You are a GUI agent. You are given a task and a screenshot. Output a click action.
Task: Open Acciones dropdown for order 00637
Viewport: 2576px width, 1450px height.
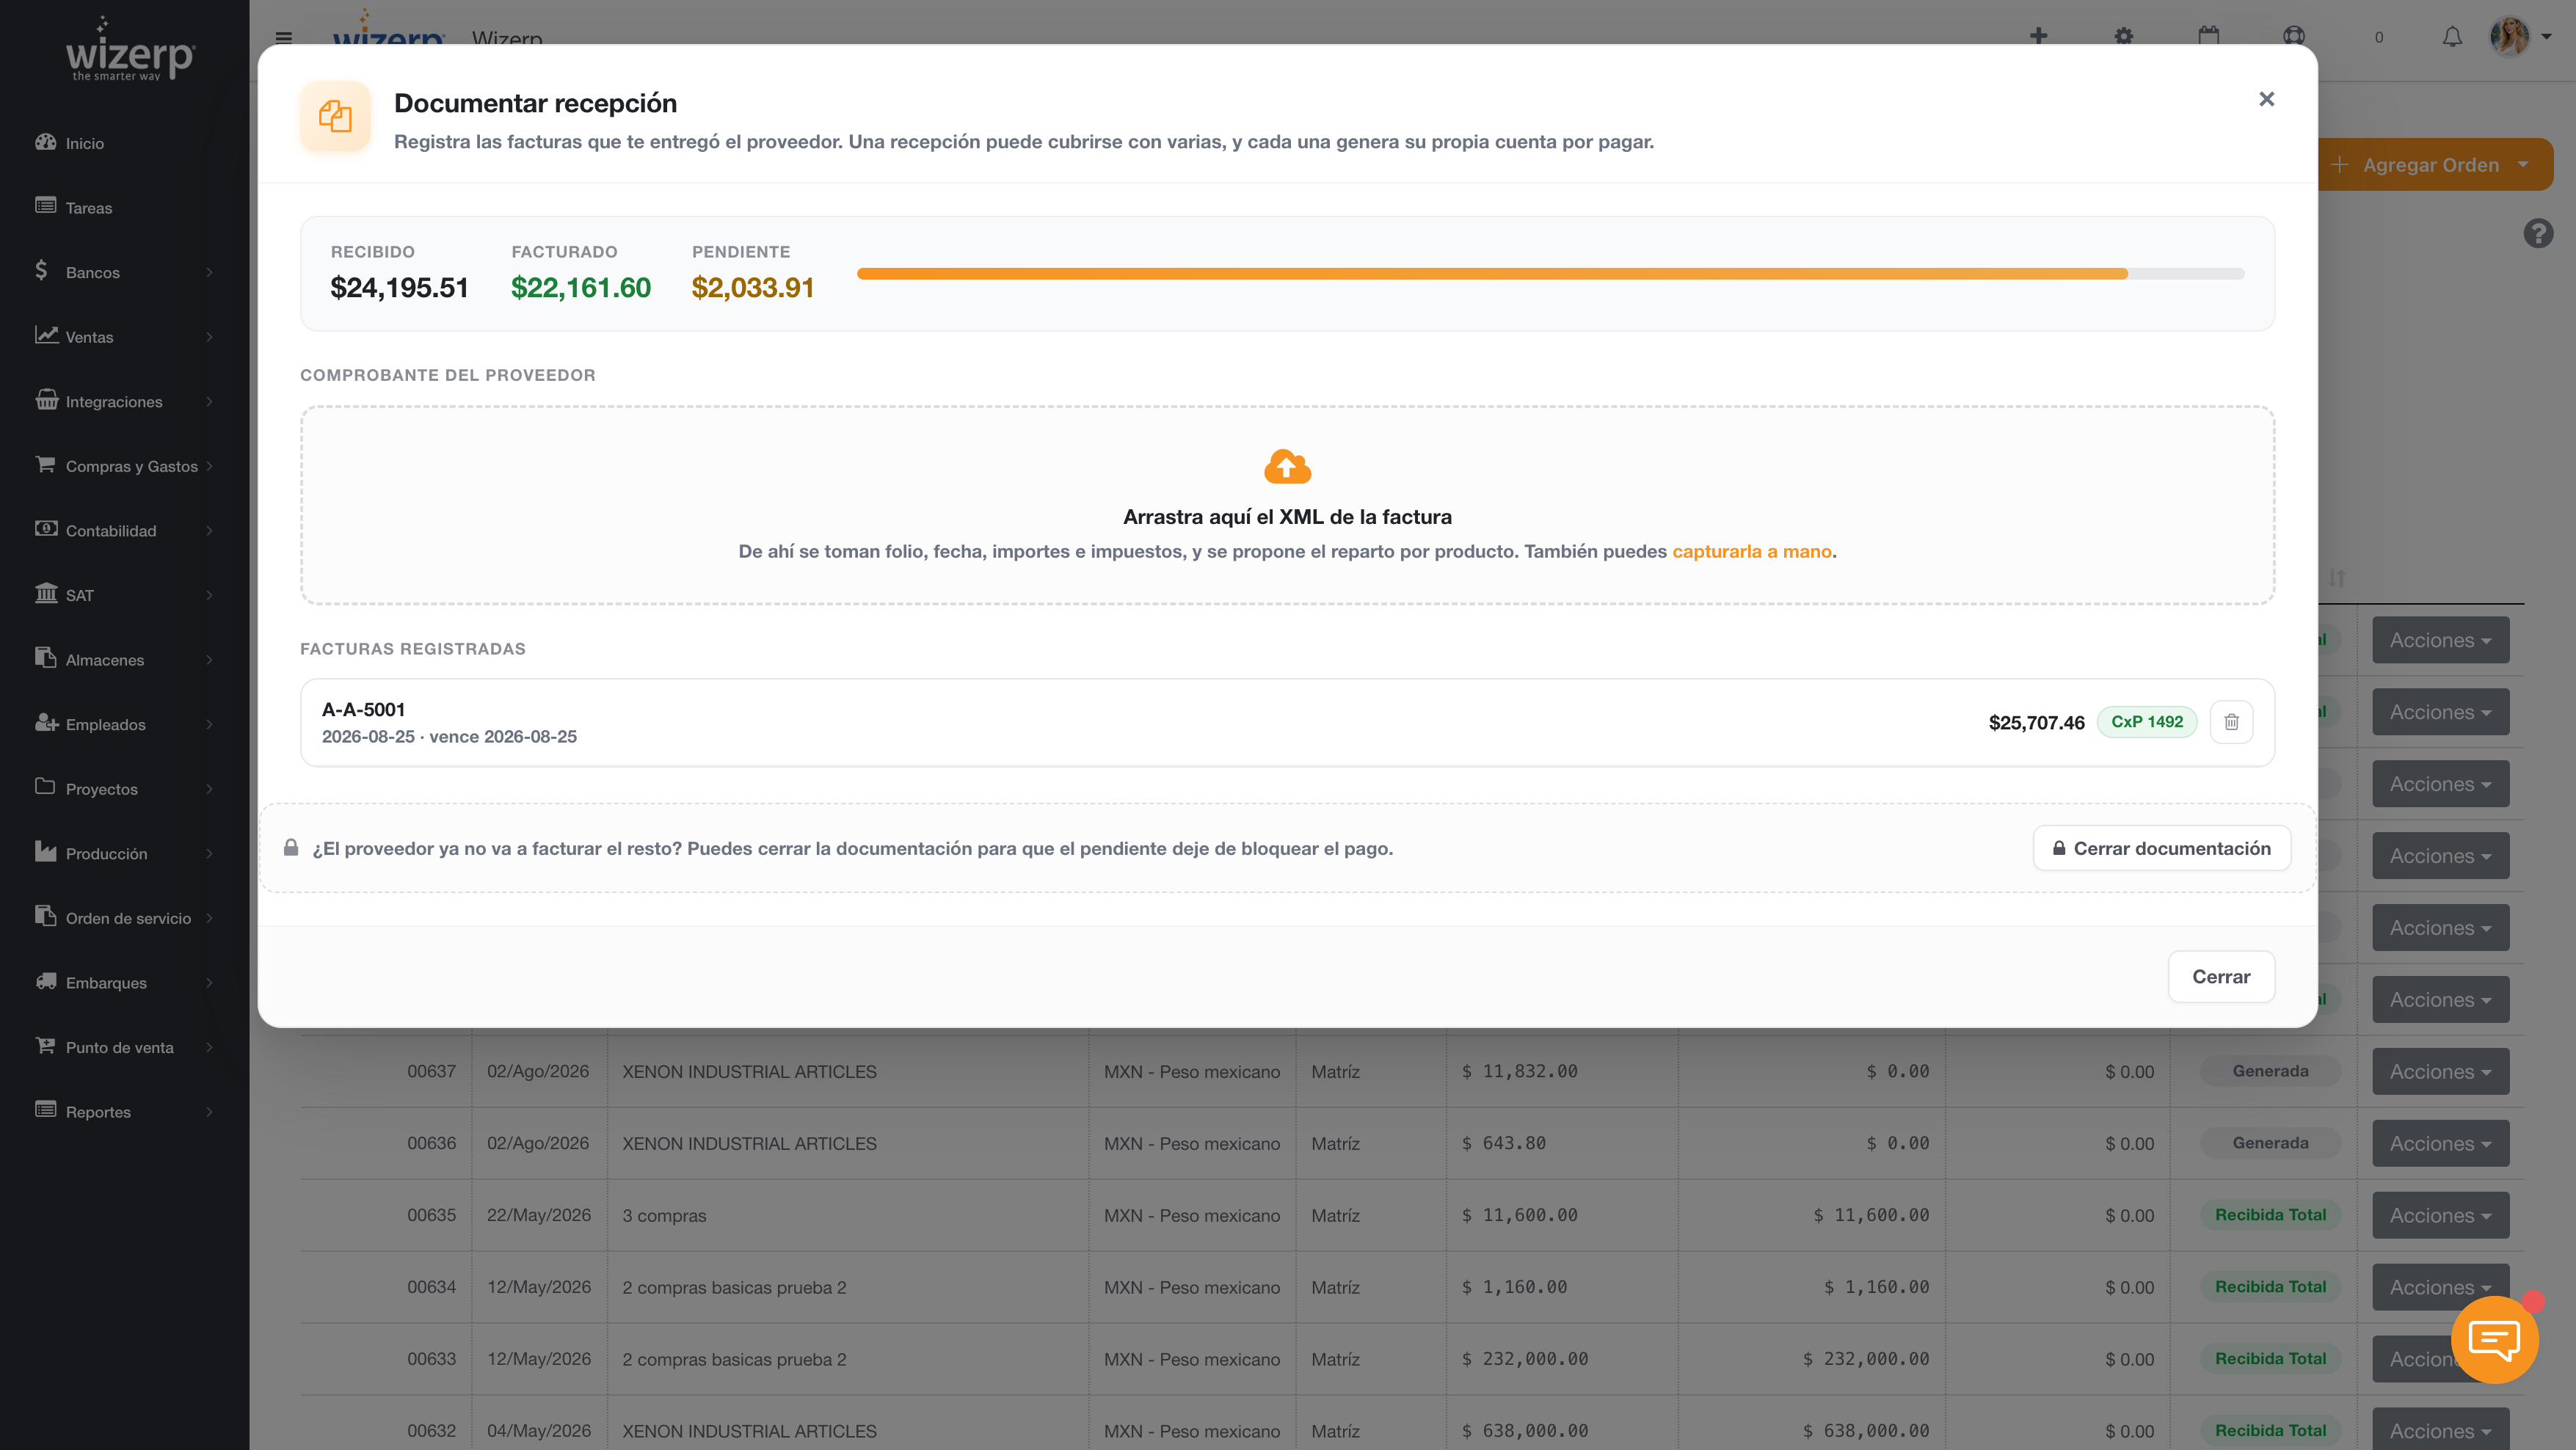click(x=2440, y=1071)
